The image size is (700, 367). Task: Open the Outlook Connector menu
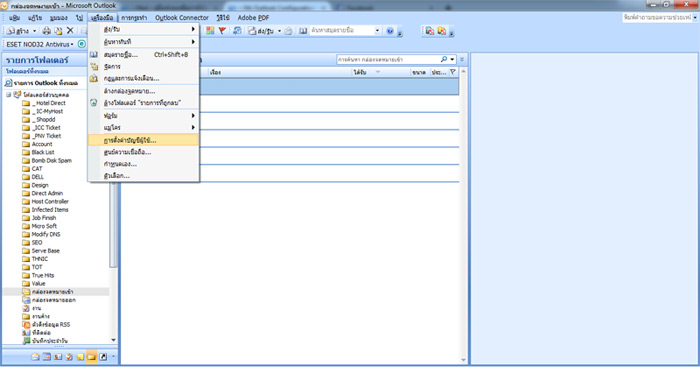(182, 17)
